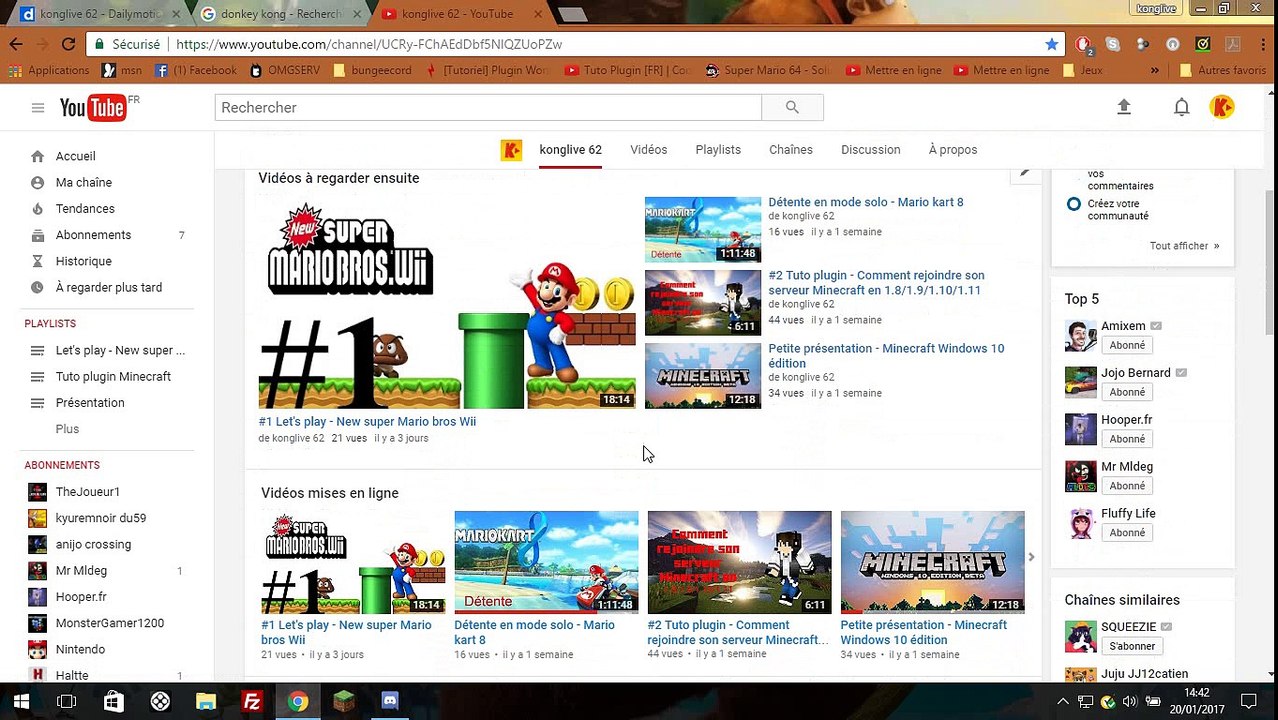Toggle the Abonné button for Fluffy Life

coord(1127,533)
